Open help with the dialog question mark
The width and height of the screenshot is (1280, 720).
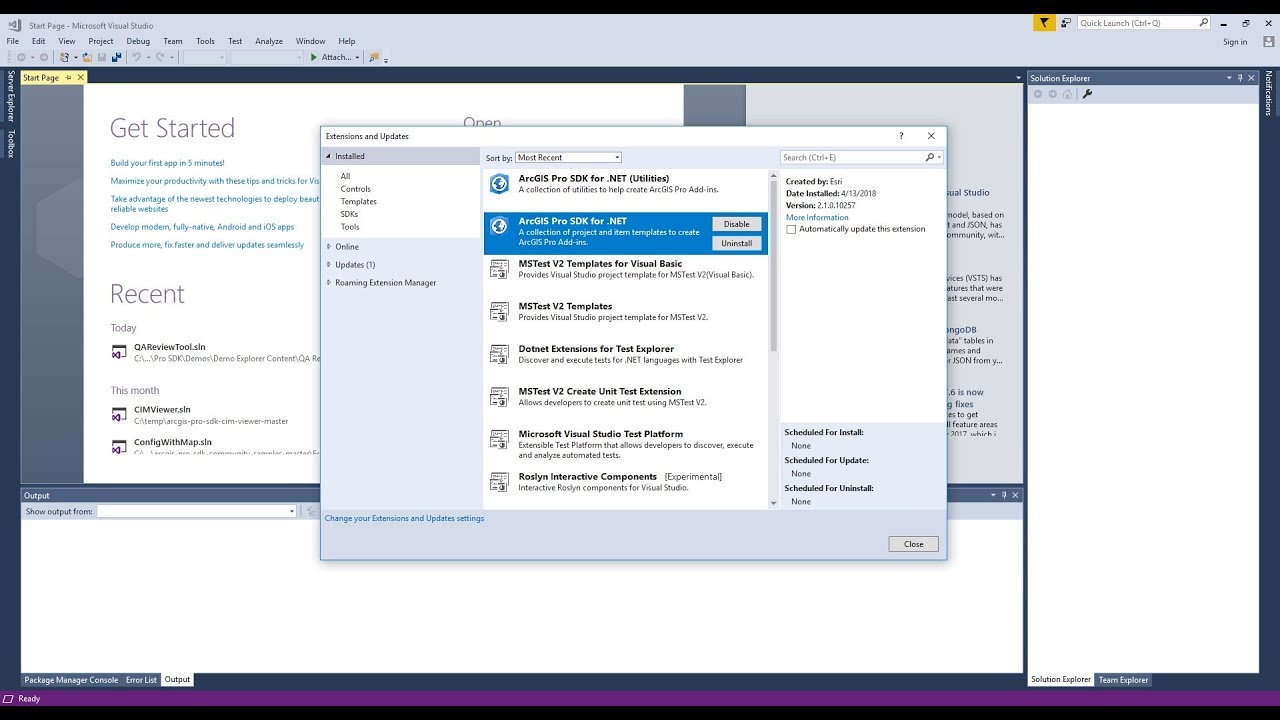901,136
